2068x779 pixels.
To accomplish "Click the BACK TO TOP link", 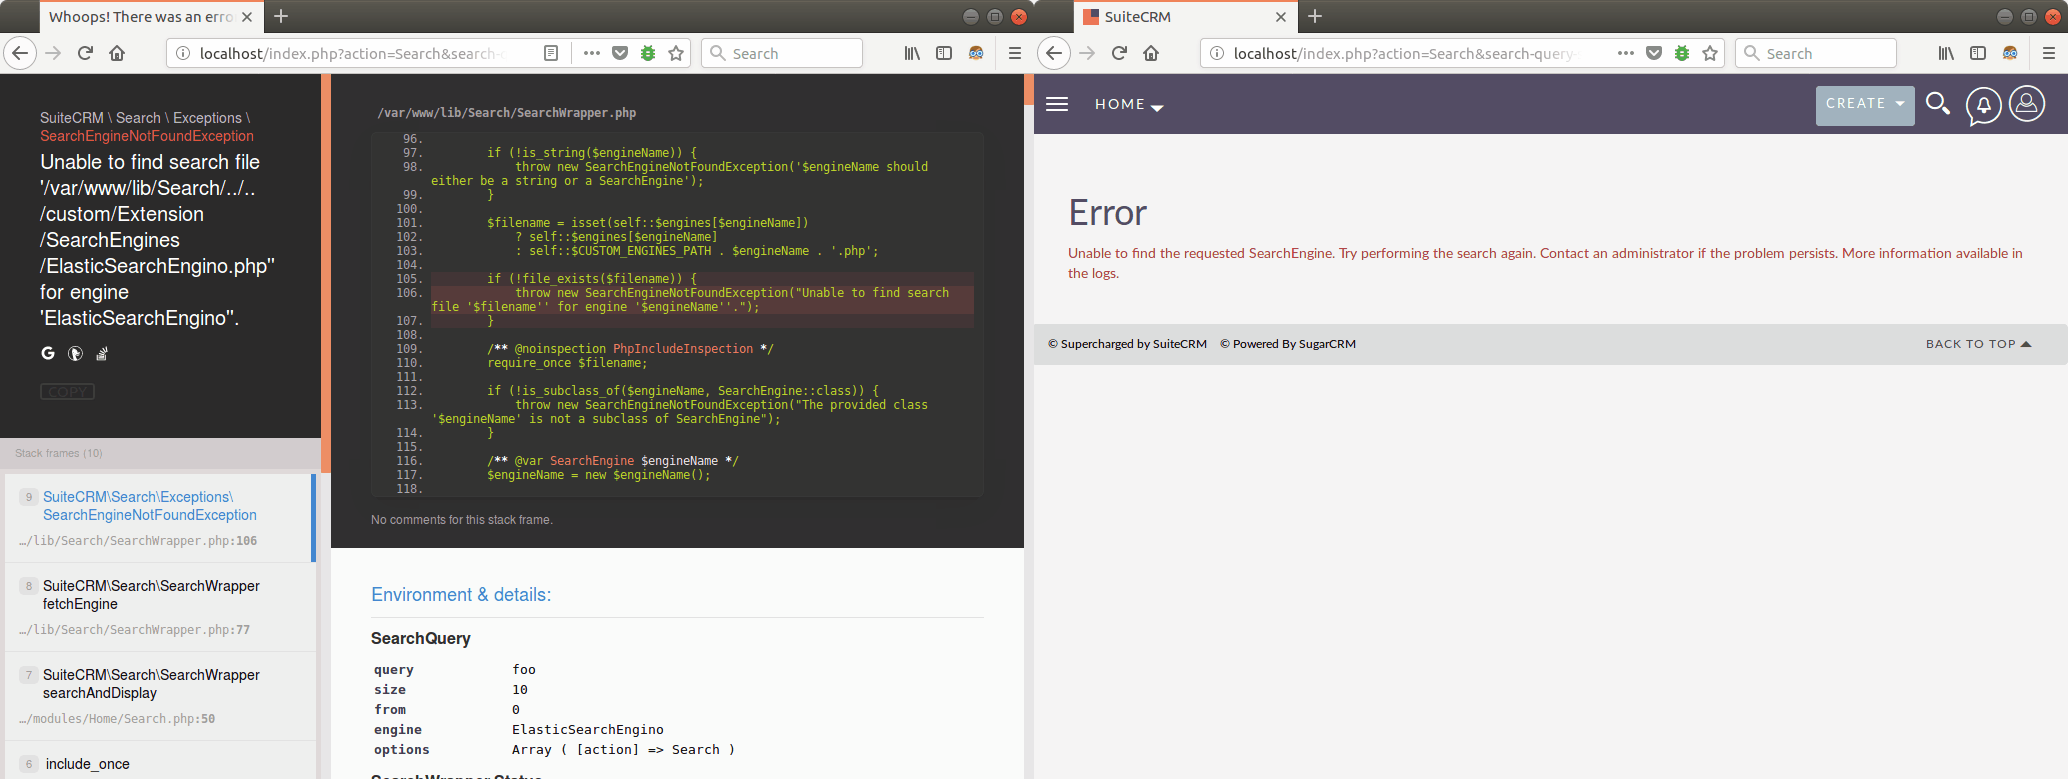I will [x=1978, y=344].
